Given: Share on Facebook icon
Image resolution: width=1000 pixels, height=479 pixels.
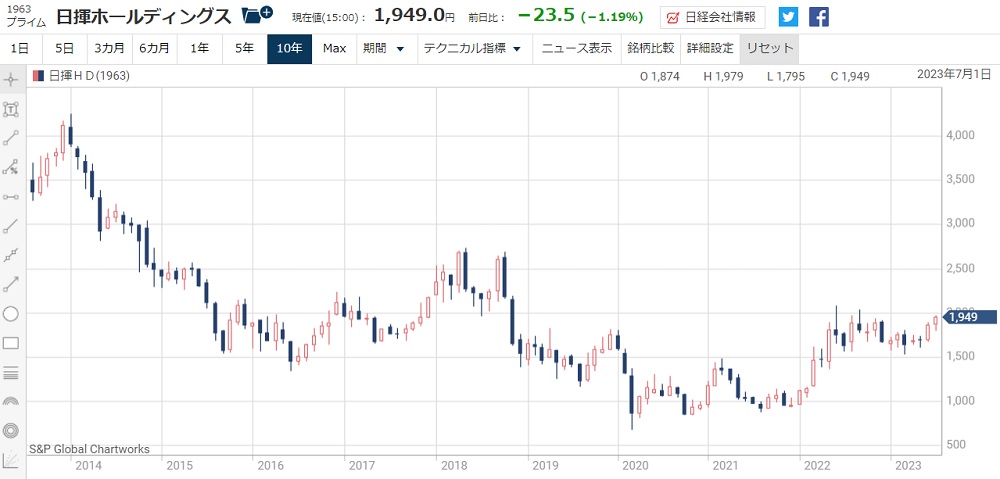Looking at the screenshot, I should [x=819, y=17].
